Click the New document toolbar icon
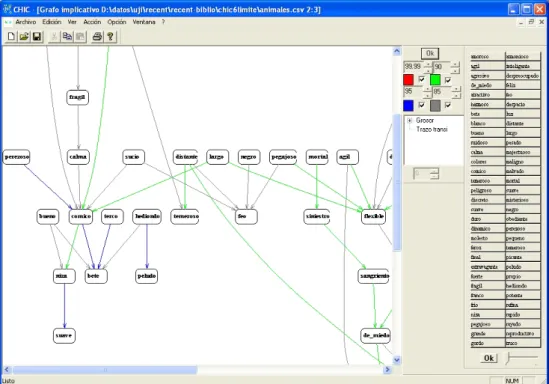Viewport: 549px width, 384px height. (x=11, y=36)
